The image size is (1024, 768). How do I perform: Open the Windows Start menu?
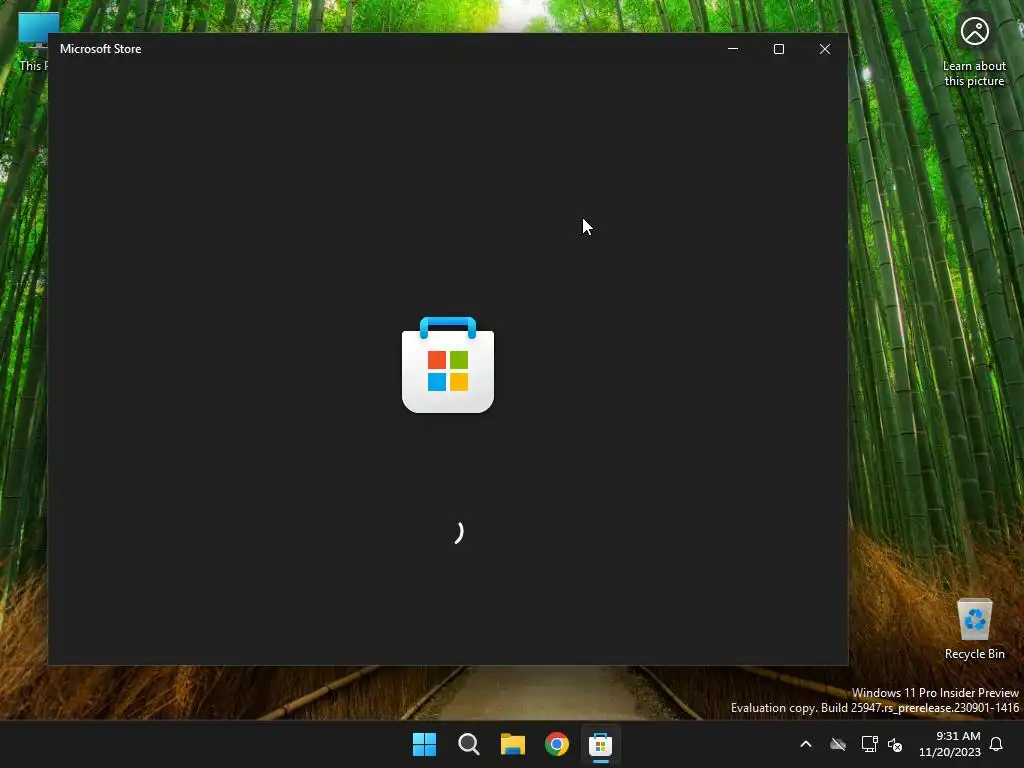(424, 744)
